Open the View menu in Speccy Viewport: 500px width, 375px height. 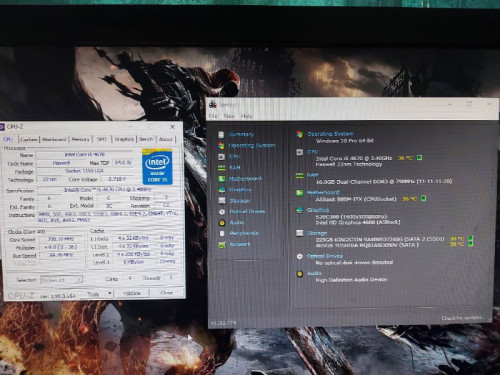click(x=229, y=116)
